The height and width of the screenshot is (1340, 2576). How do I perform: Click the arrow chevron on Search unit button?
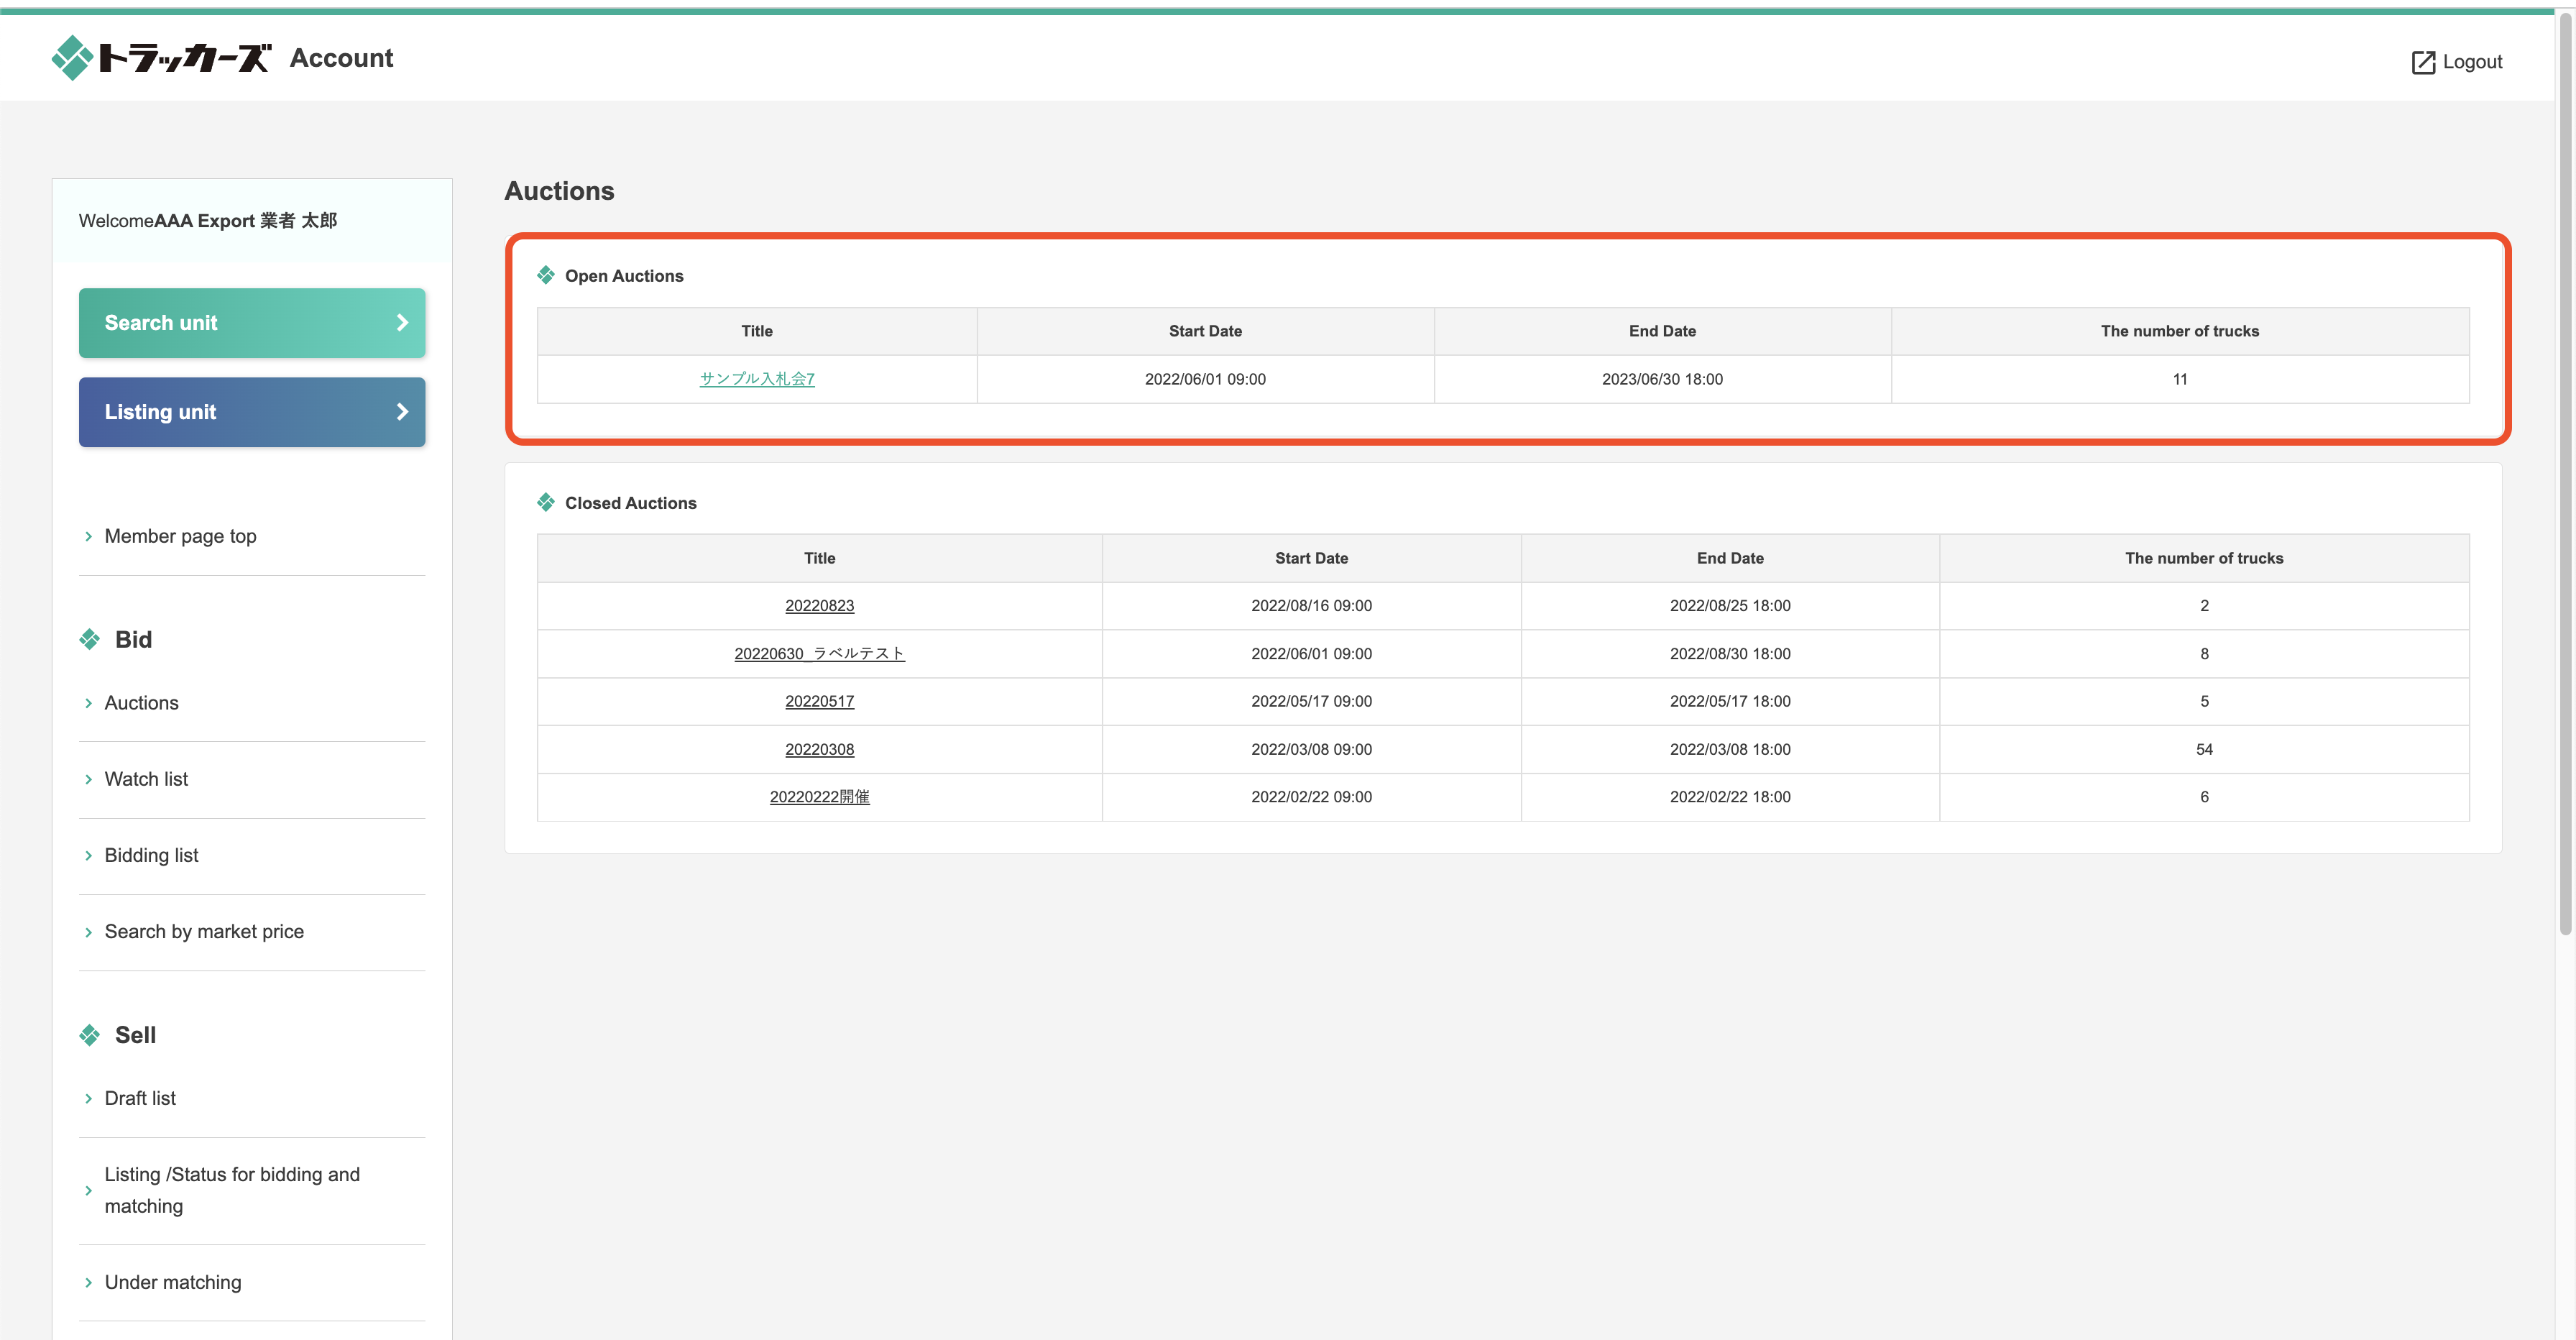coord(402,323)
